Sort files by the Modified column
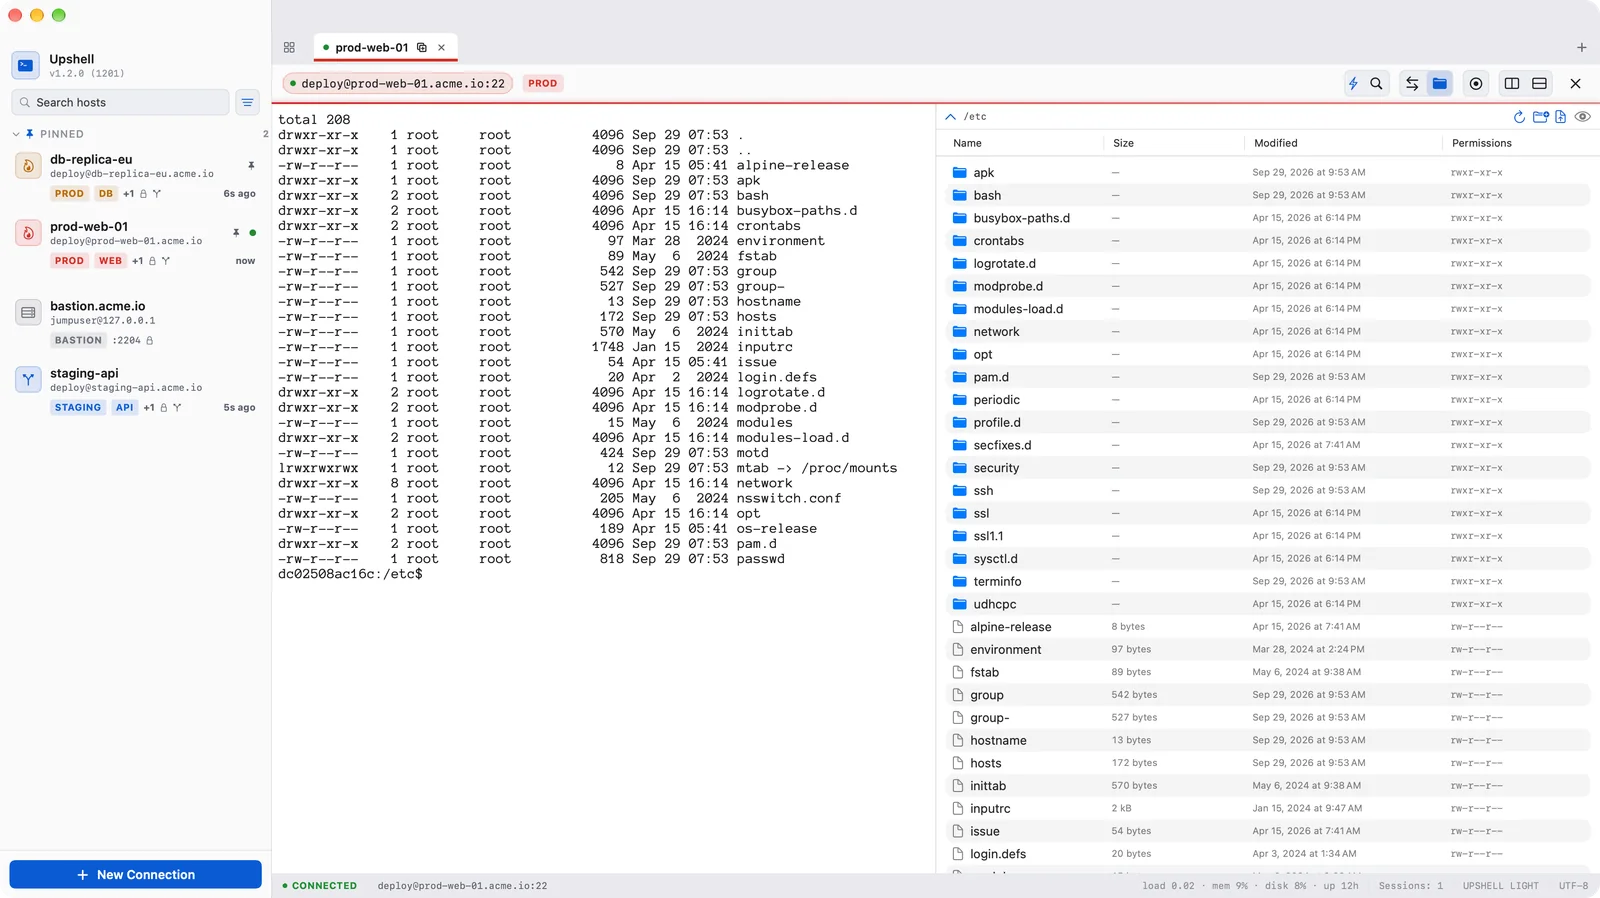 coord(1276,143)
